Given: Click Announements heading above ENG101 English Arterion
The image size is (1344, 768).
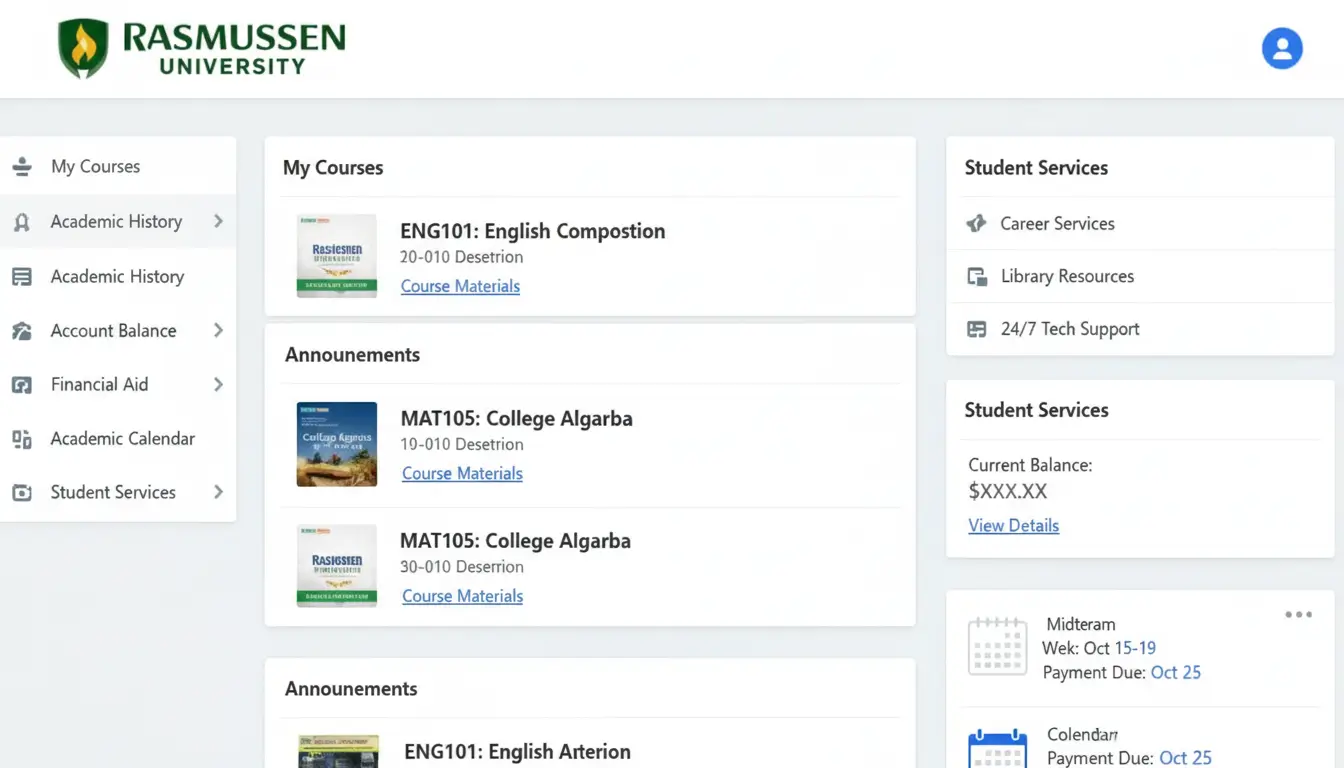Looking at the screenshot, I should [x=351, y=689].
